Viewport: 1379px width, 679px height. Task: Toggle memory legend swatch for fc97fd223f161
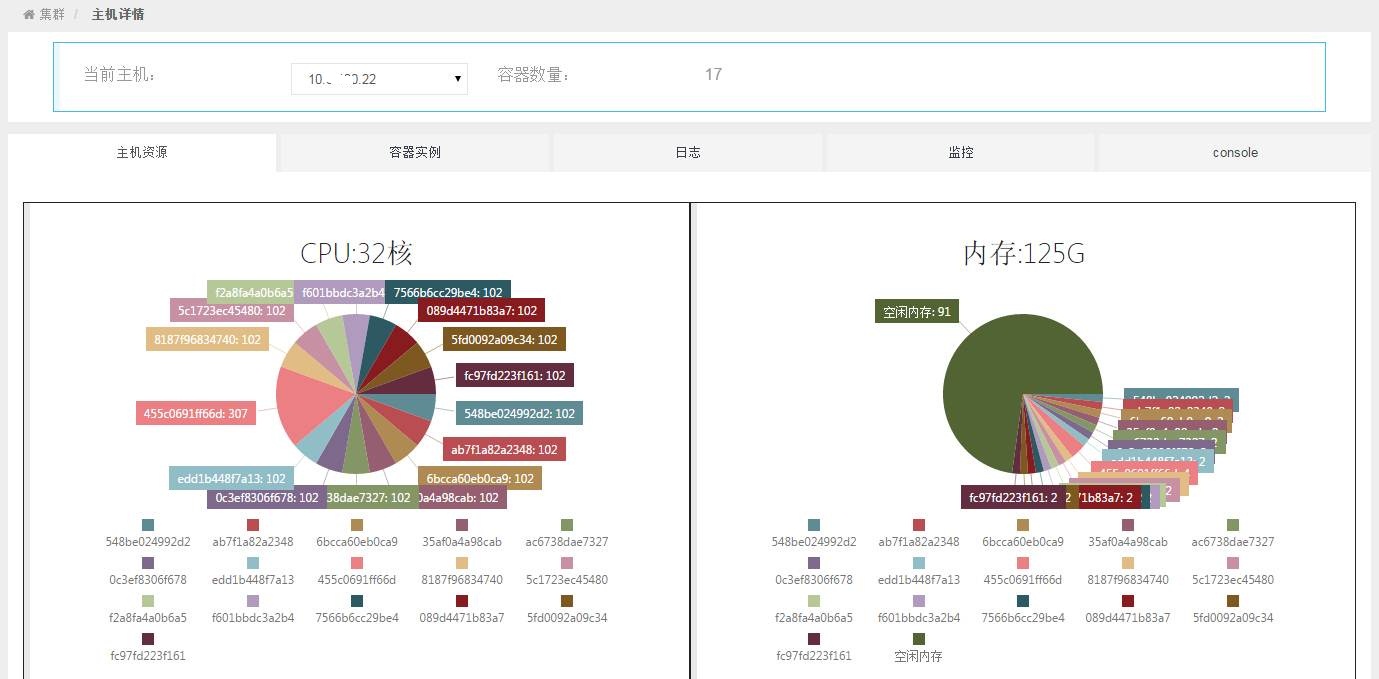coord(814,639)
